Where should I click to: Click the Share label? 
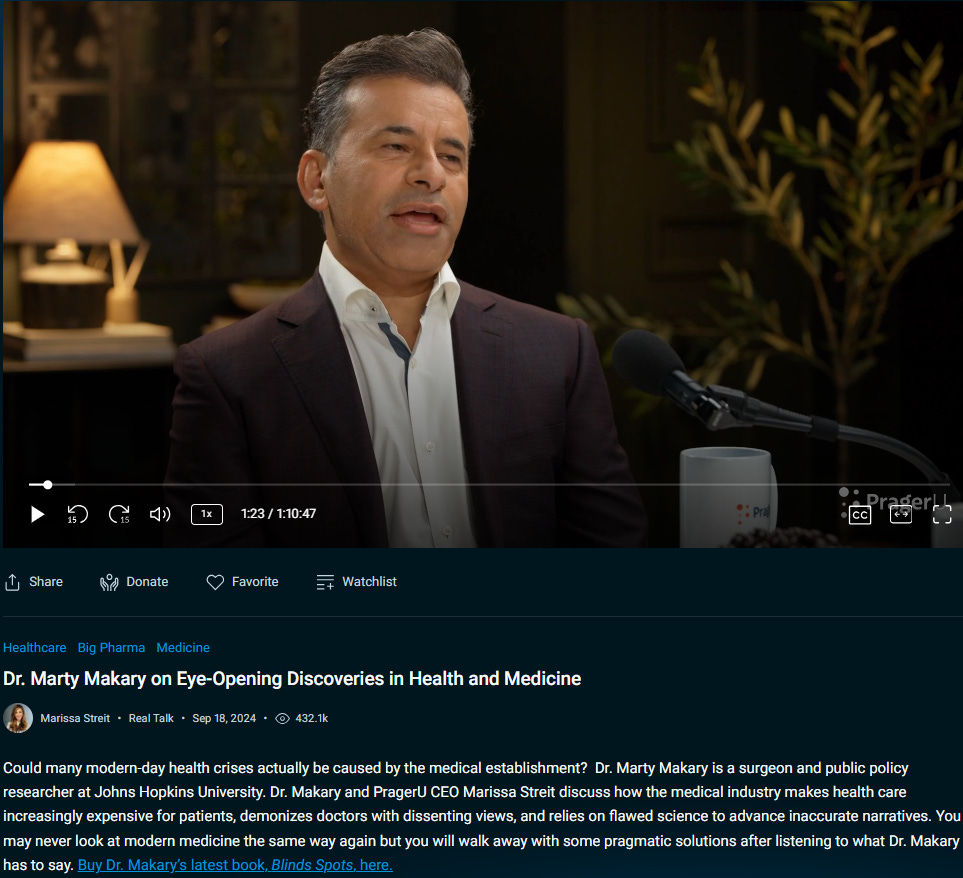[46, 581]
